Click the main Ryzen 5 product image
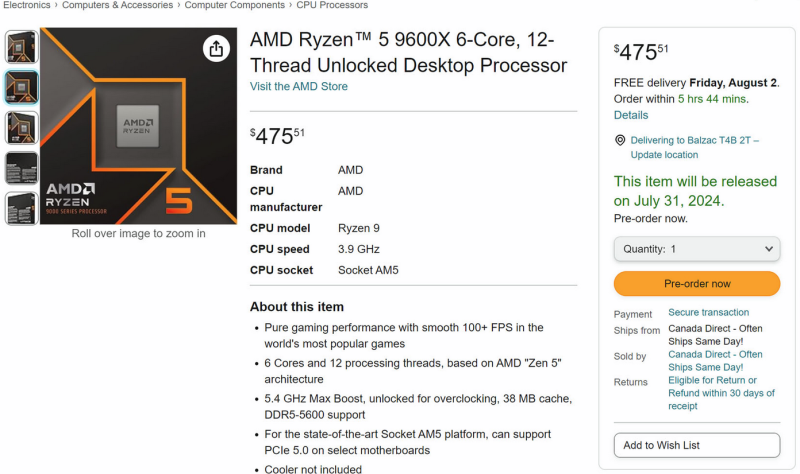The height and width of the screenshot is (474, 800). 138,125
